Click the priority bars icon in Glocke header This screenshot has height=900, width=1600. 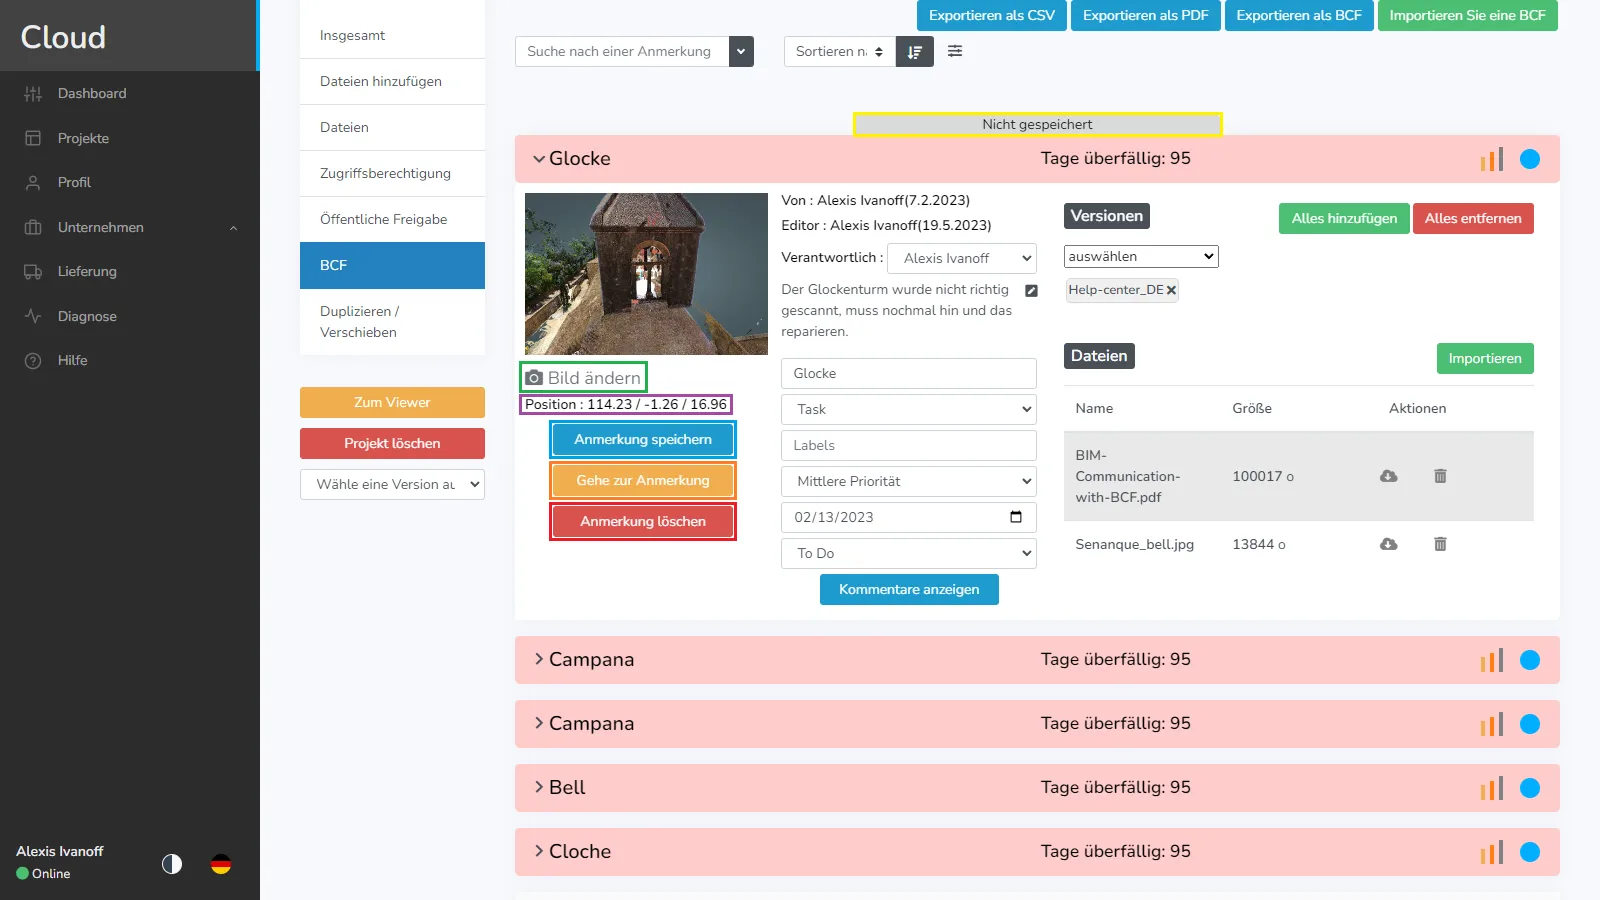click(x=1492, y=159)
